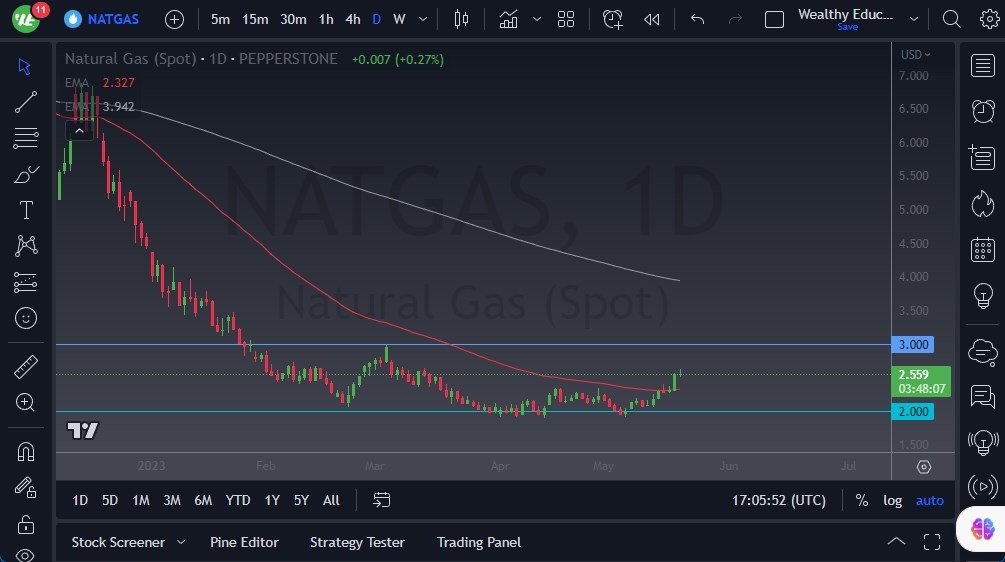Expand the timeframe dropdown arrow
The height and width of the screenshot is (562, 1005).
(423, 19)
